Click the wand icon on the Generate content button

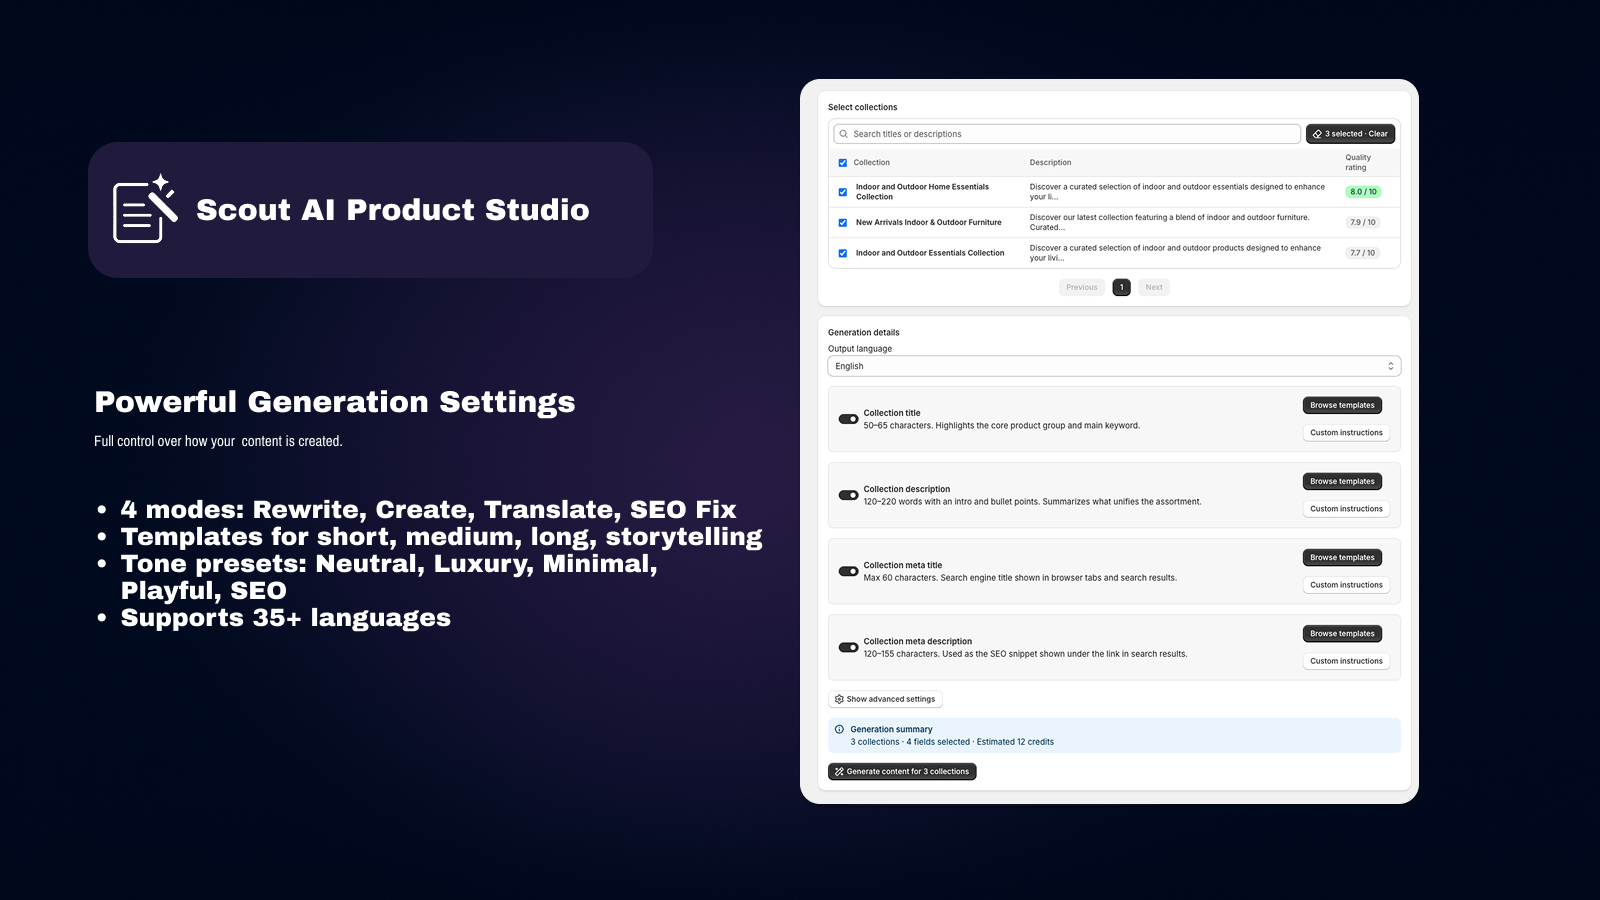coord(838,771)
